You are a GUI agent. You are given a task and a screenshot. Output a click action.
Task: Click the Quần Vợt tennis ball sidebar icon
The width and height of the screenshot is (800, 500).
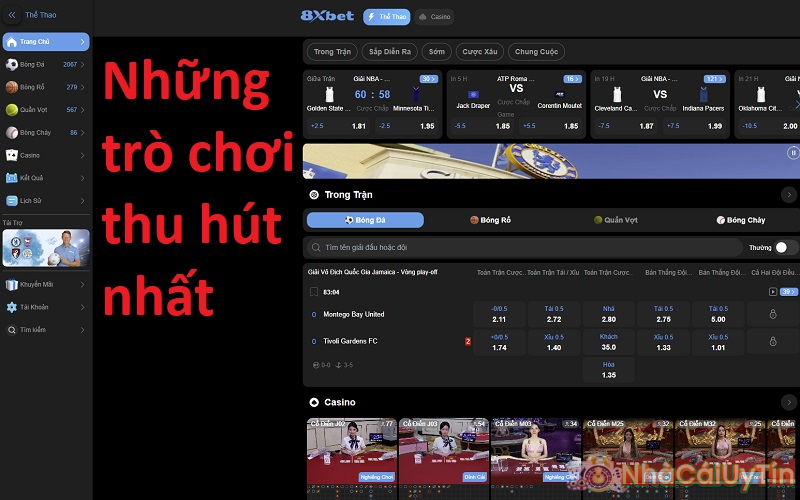click(12, 110)
